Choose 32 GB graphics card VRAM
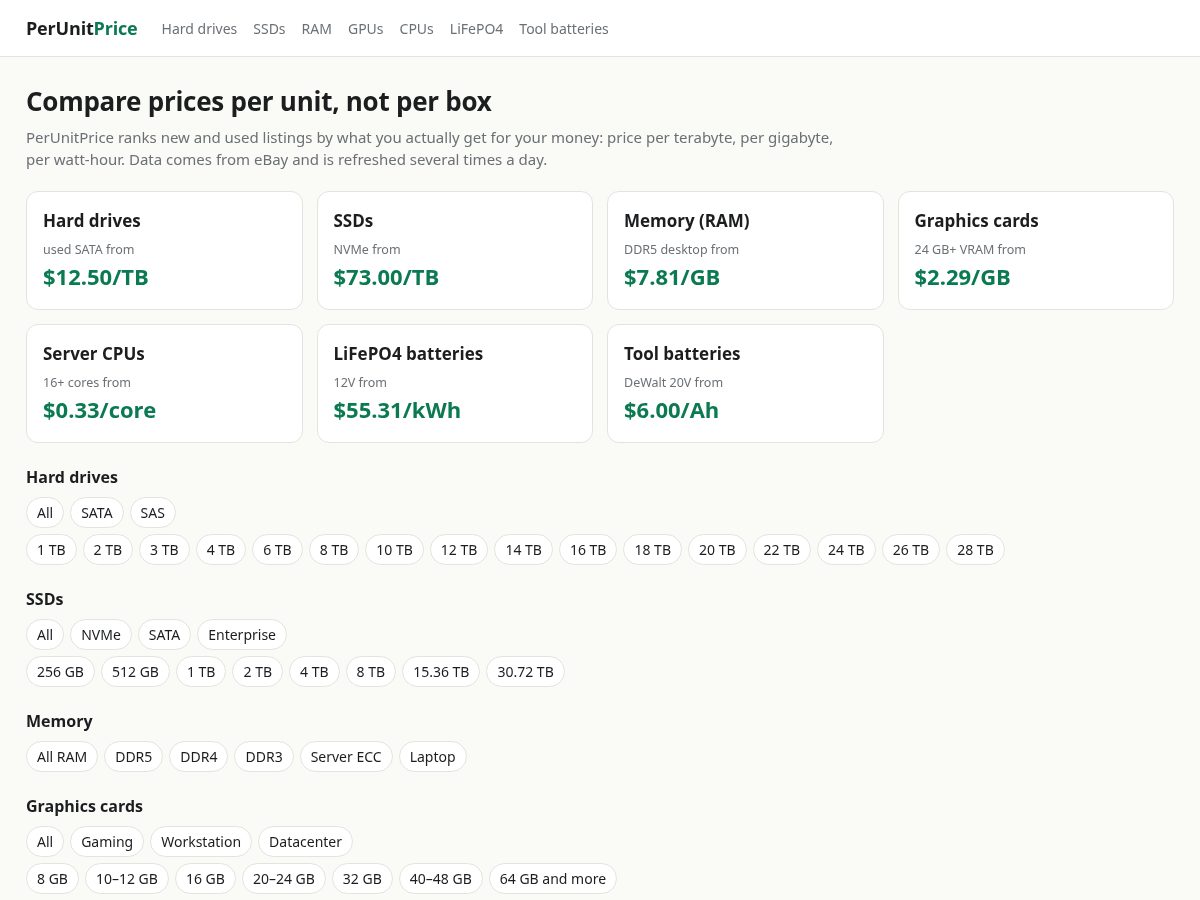This screenshot has width=1200, height=900. (x=362, y=879)
